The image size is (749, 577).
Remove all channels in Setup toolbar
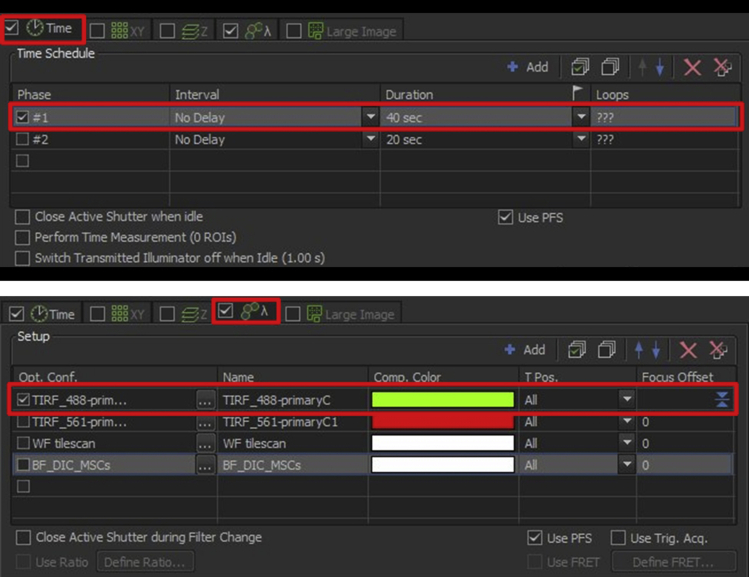[x=717, y=350]
